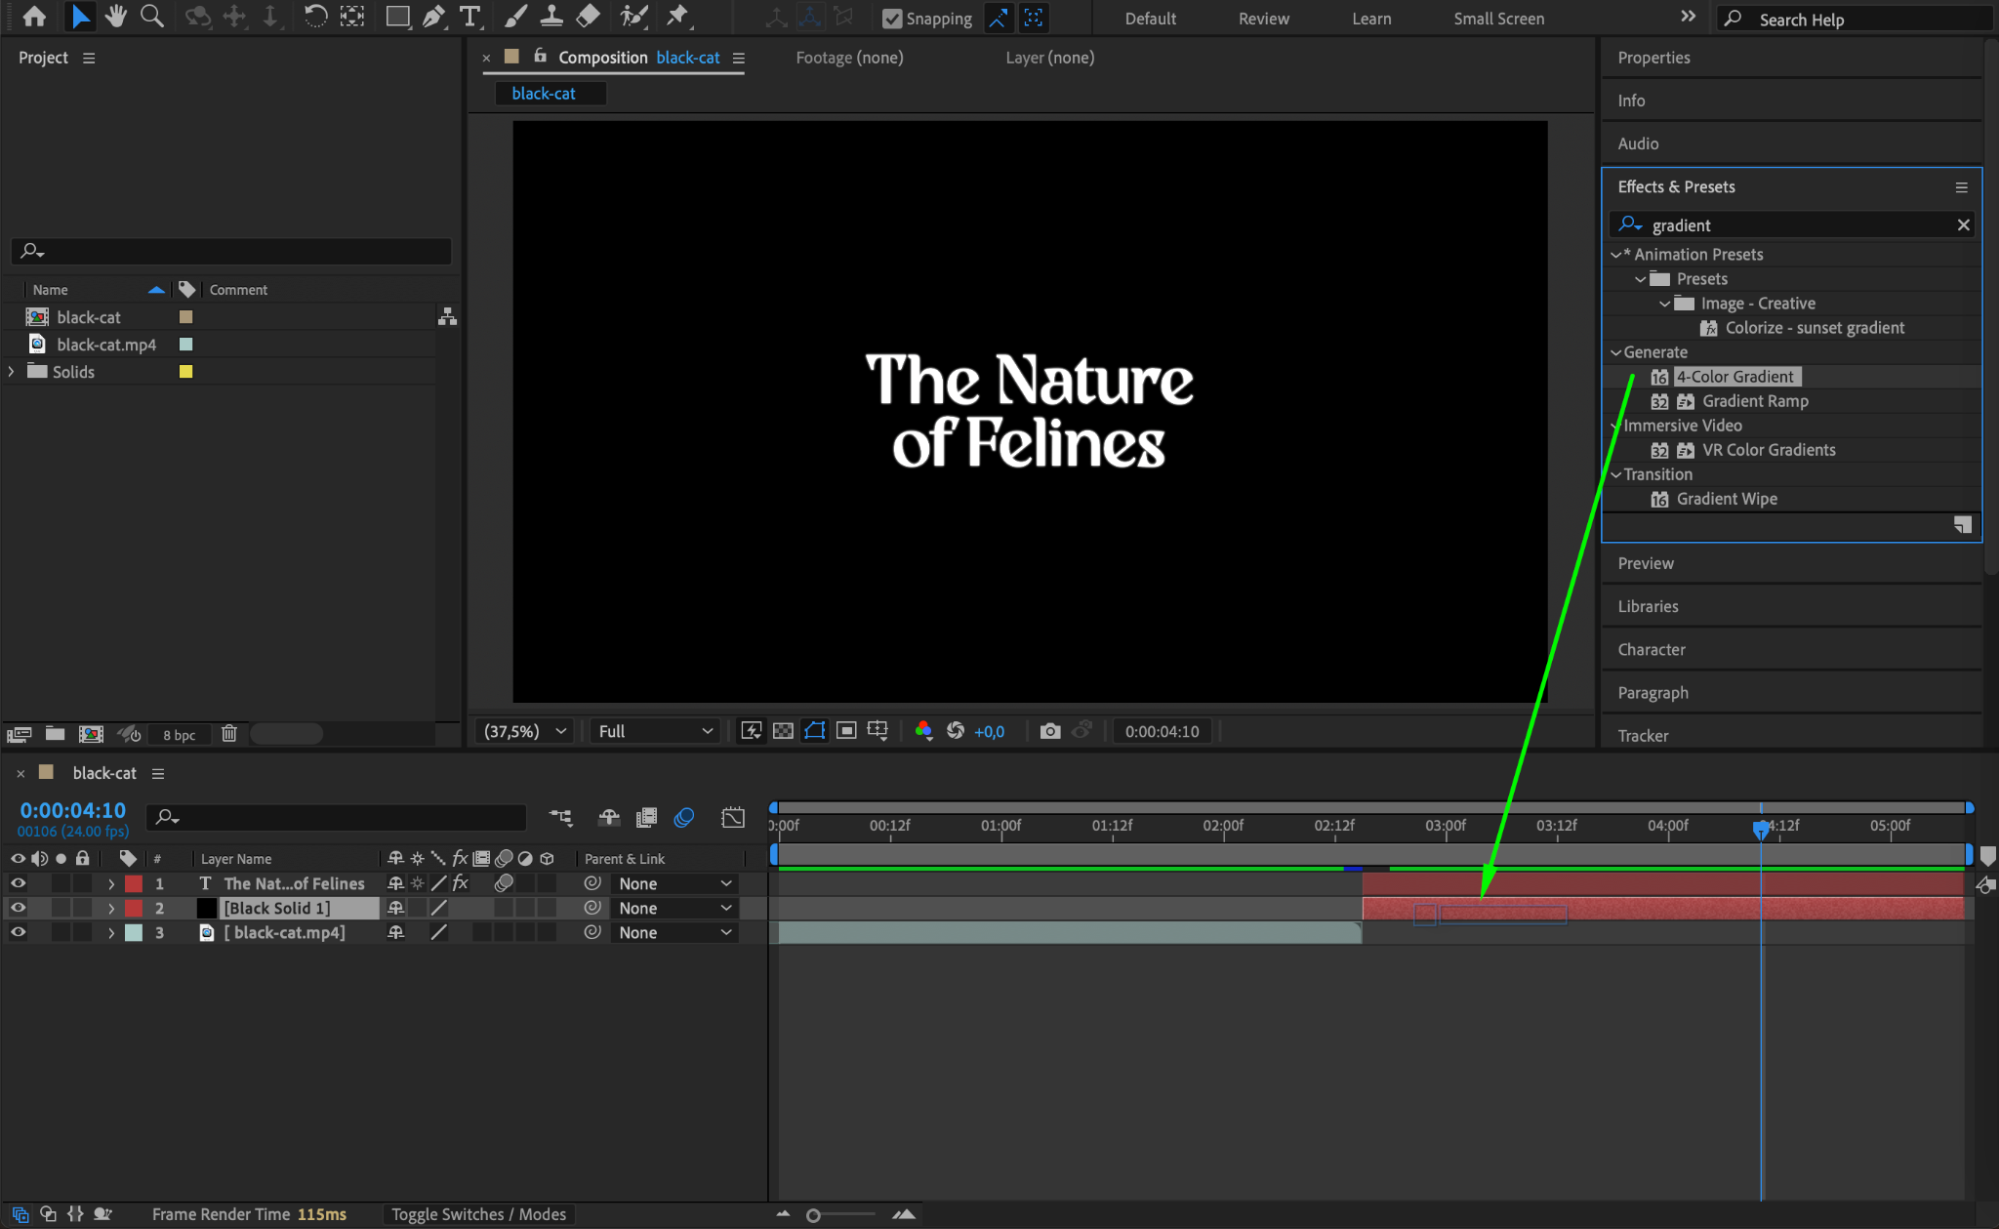Toggle Frame Blending for timeline

[647, 818]
